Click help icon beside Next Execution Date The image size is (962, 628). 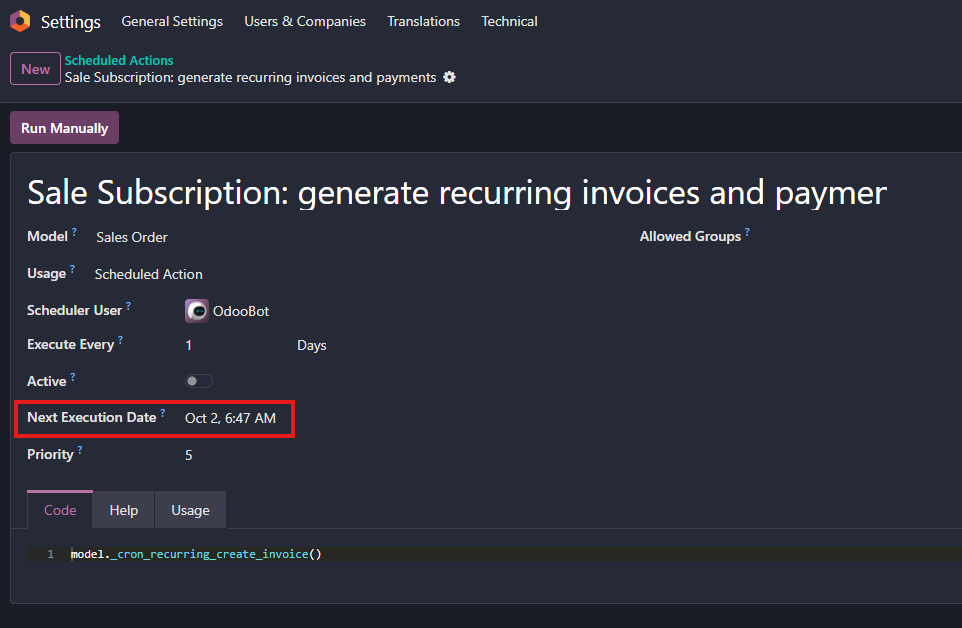[x=163, y=413]
